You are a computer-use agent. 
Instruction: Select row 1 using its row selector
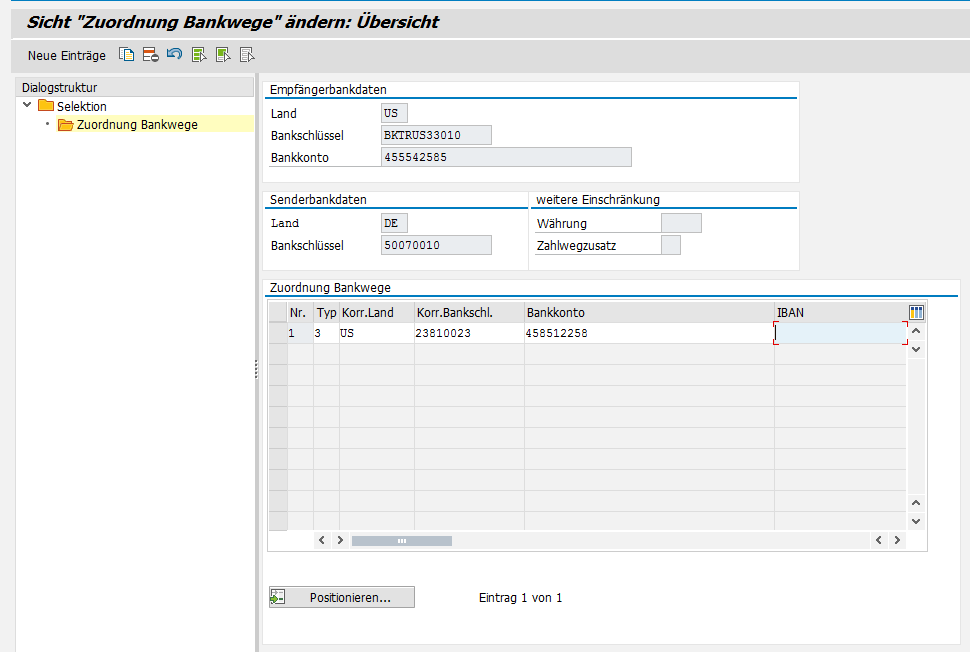point(277,333)
